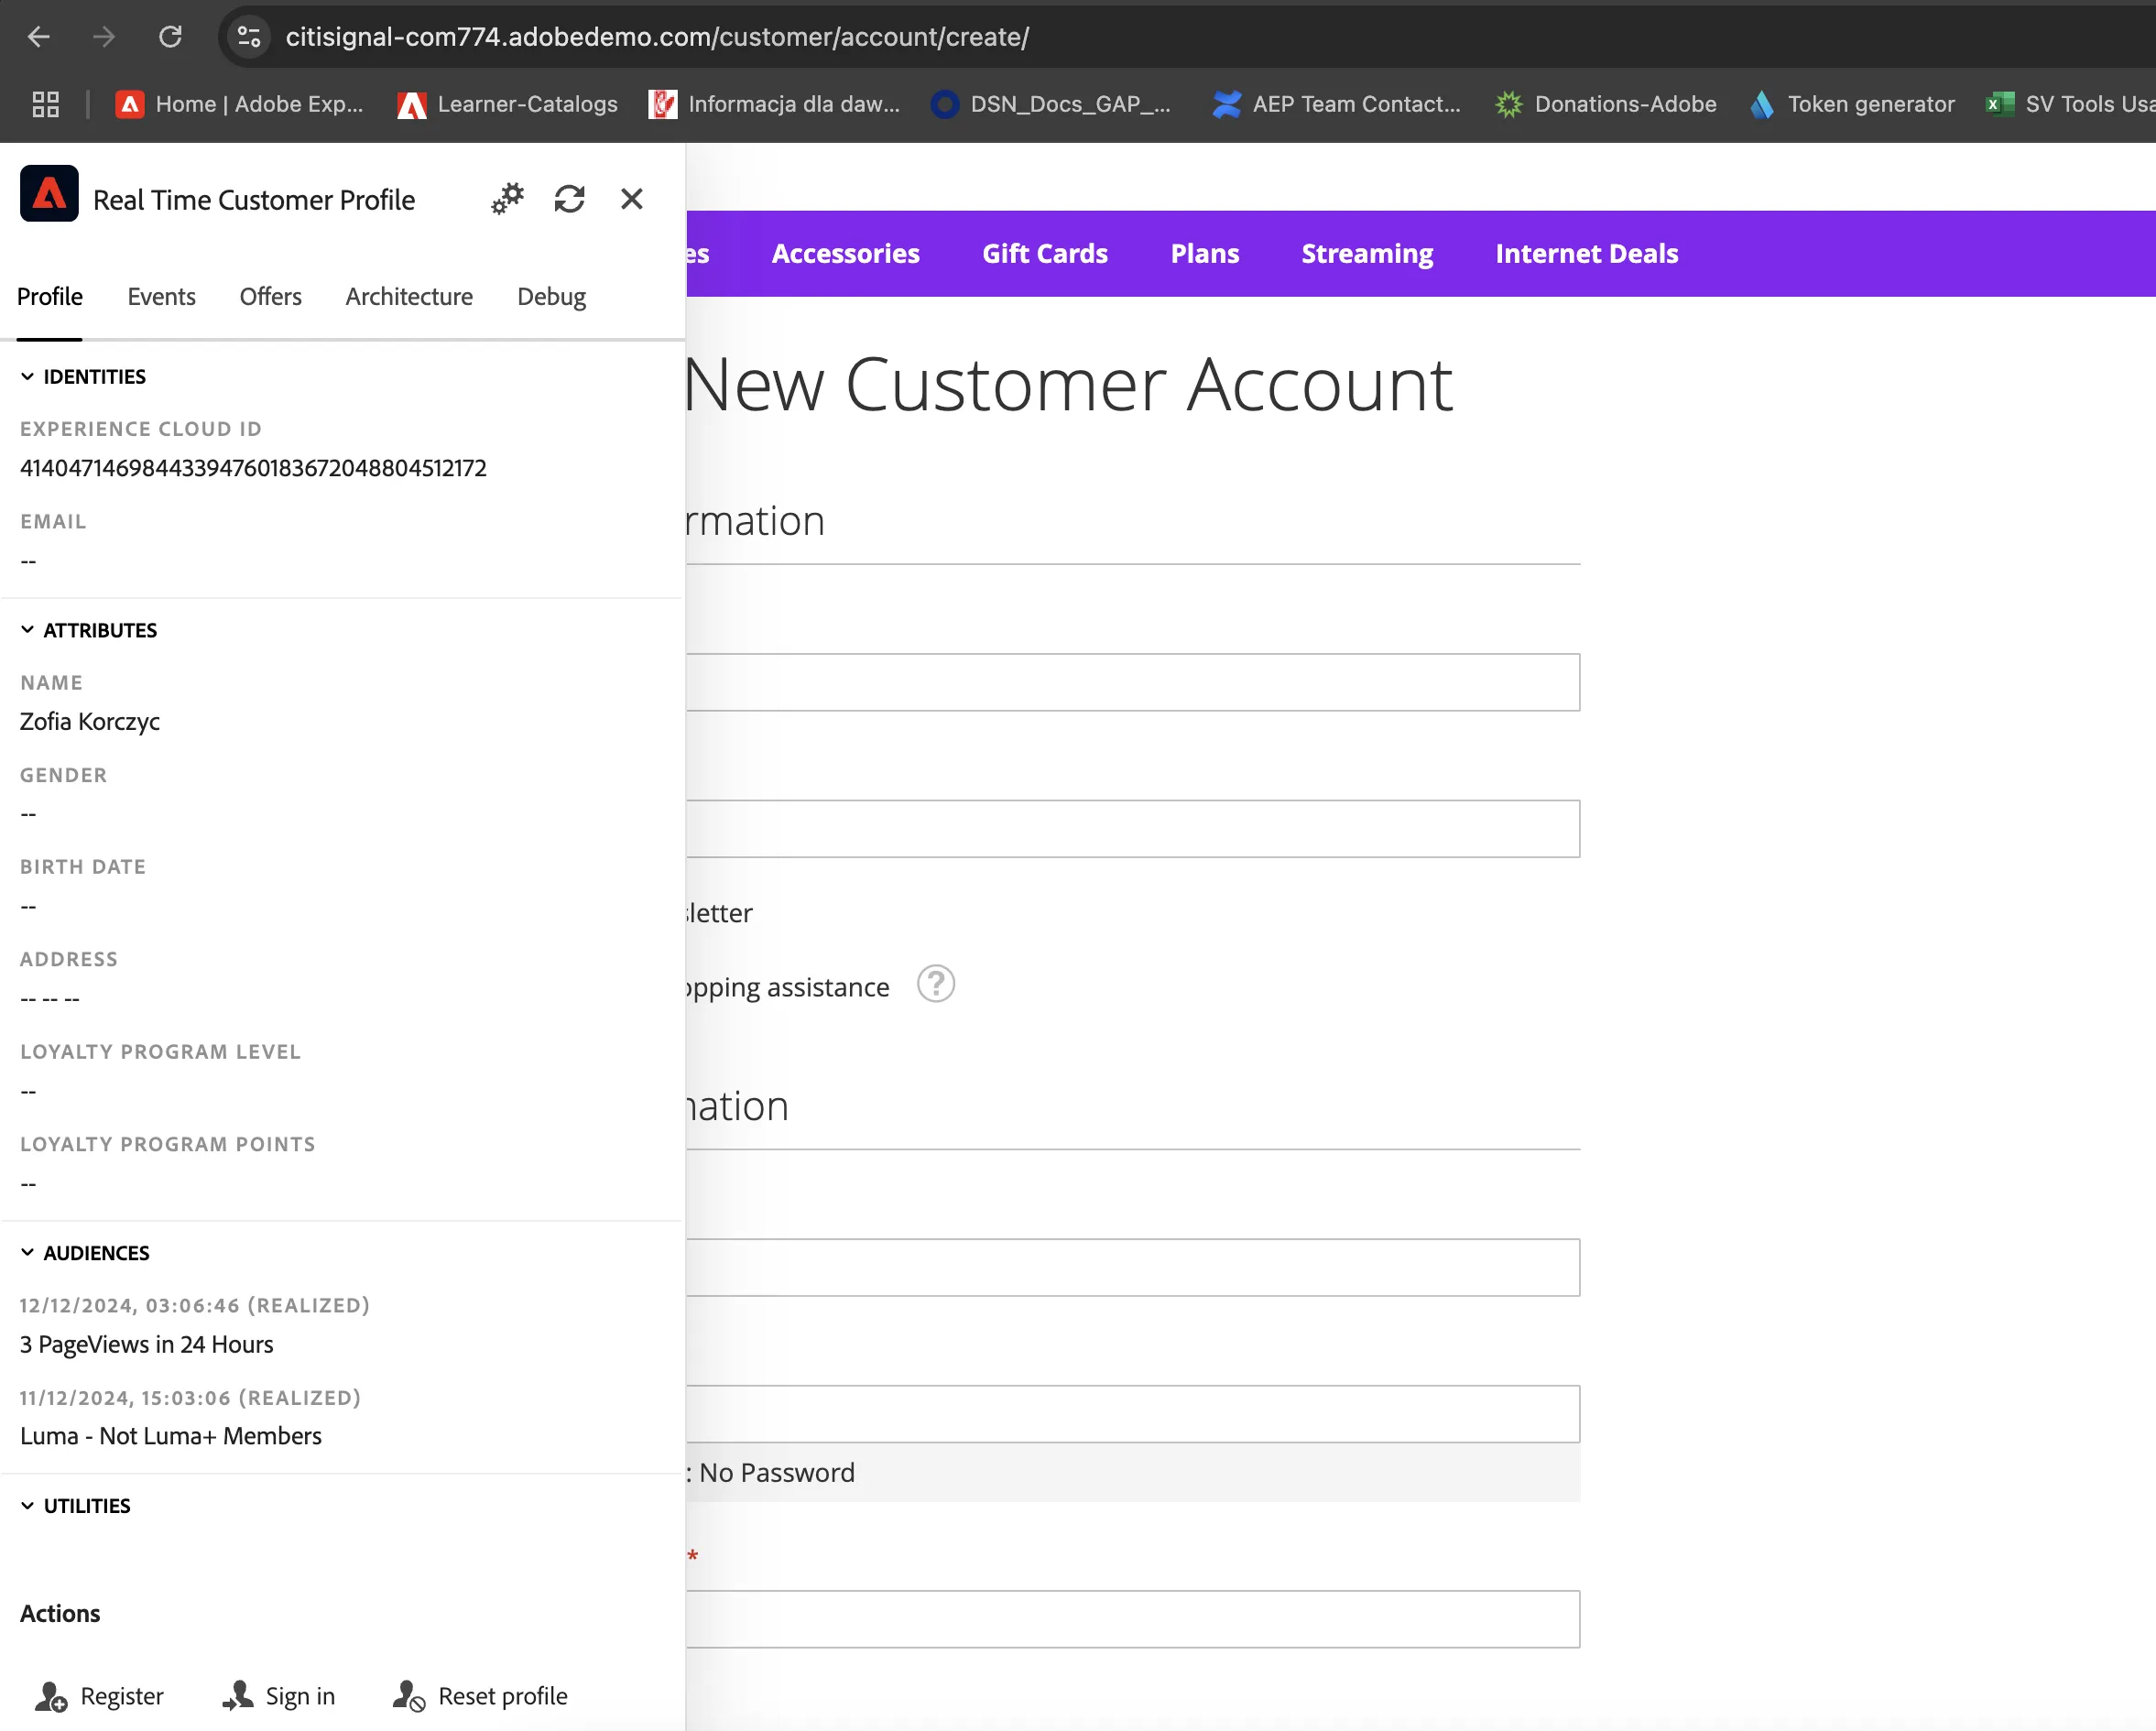Close the Real Time Customer Profile panel
The image size is (2156, 1731).
point(632,199)
